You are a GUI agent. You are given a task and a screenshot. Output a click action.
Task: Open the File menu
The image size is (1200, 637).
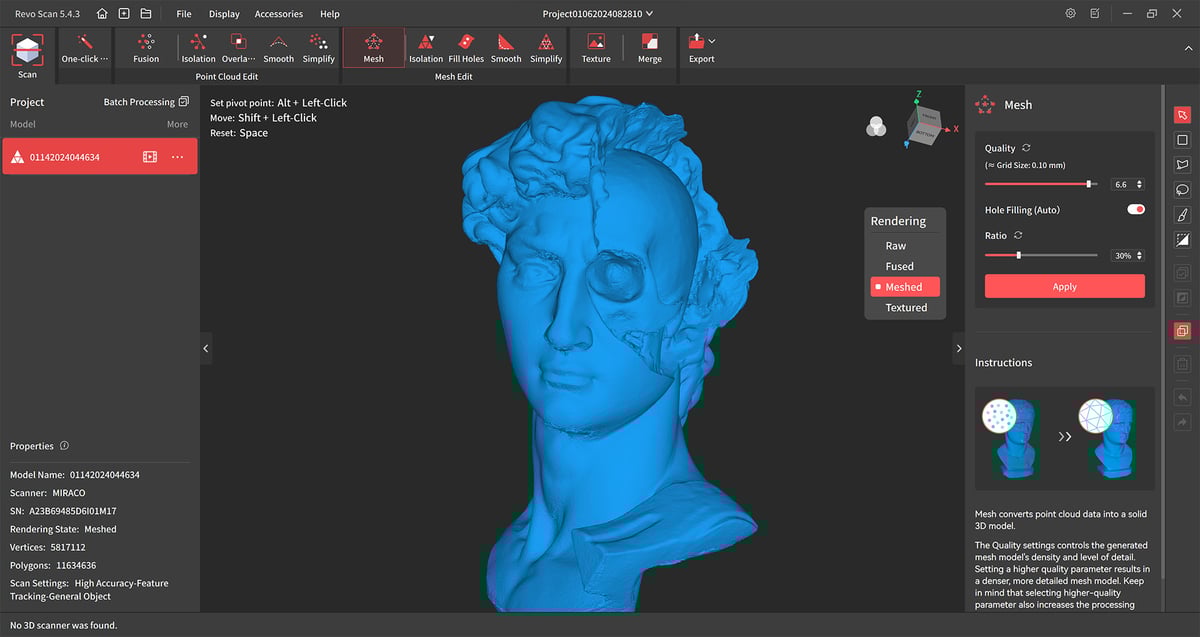pos(184,14)
